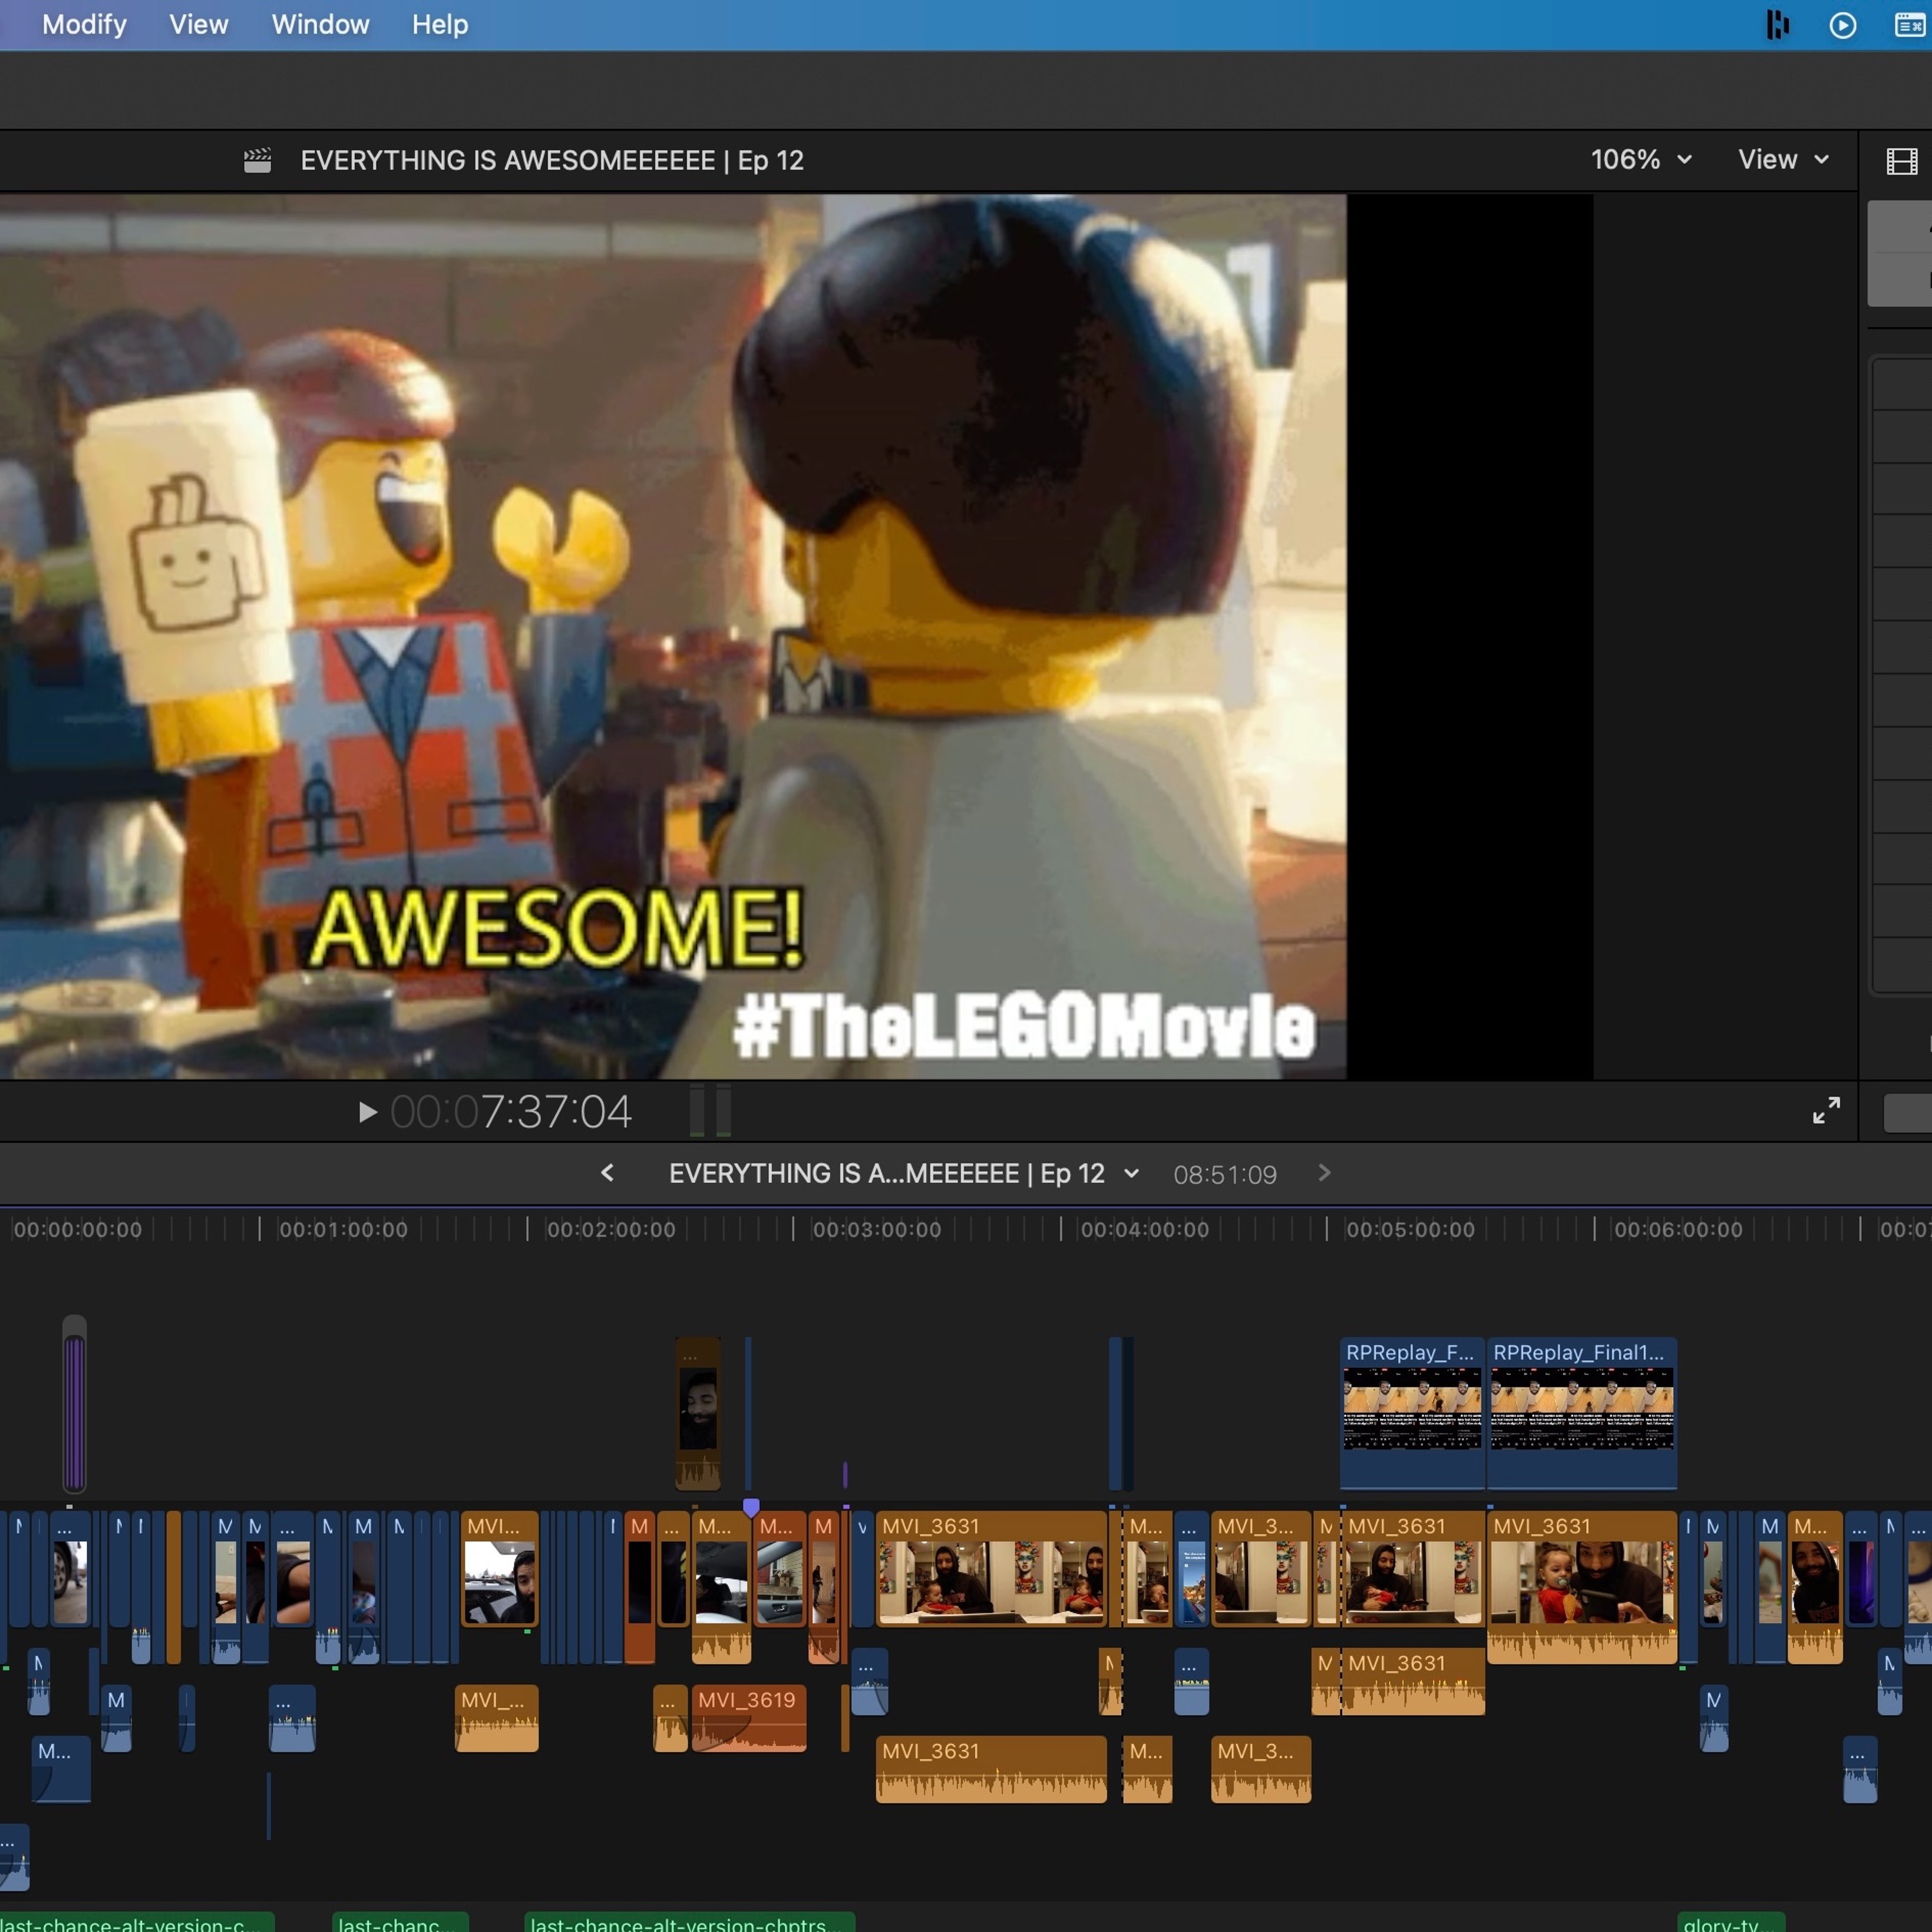Open the Window menu
The height and width of the screenshot is (1932, 1932).
click(x=320, y=24)
